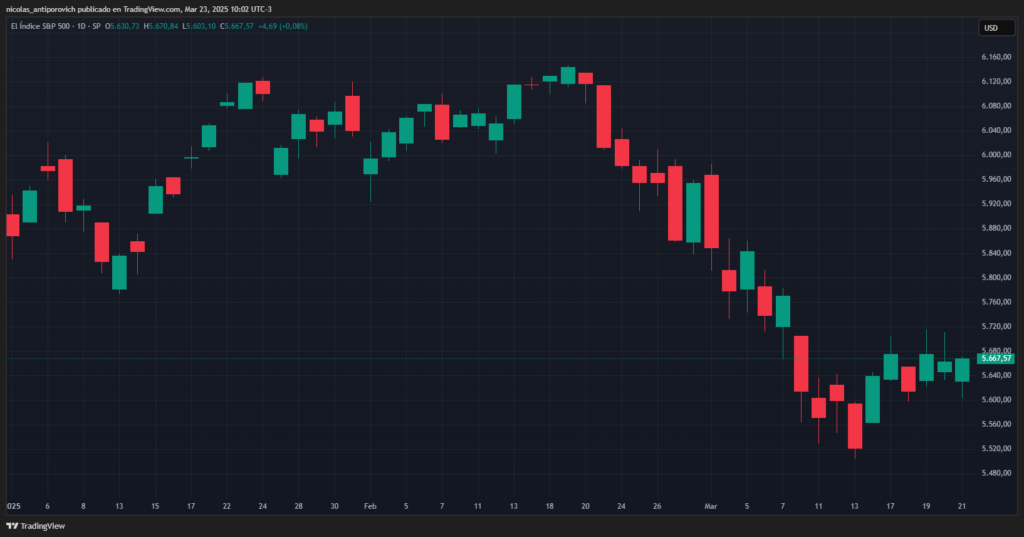Click price axis label 6.040,00
The image size is (1024, 537).
pyautogui.click(x=996, y=131)
